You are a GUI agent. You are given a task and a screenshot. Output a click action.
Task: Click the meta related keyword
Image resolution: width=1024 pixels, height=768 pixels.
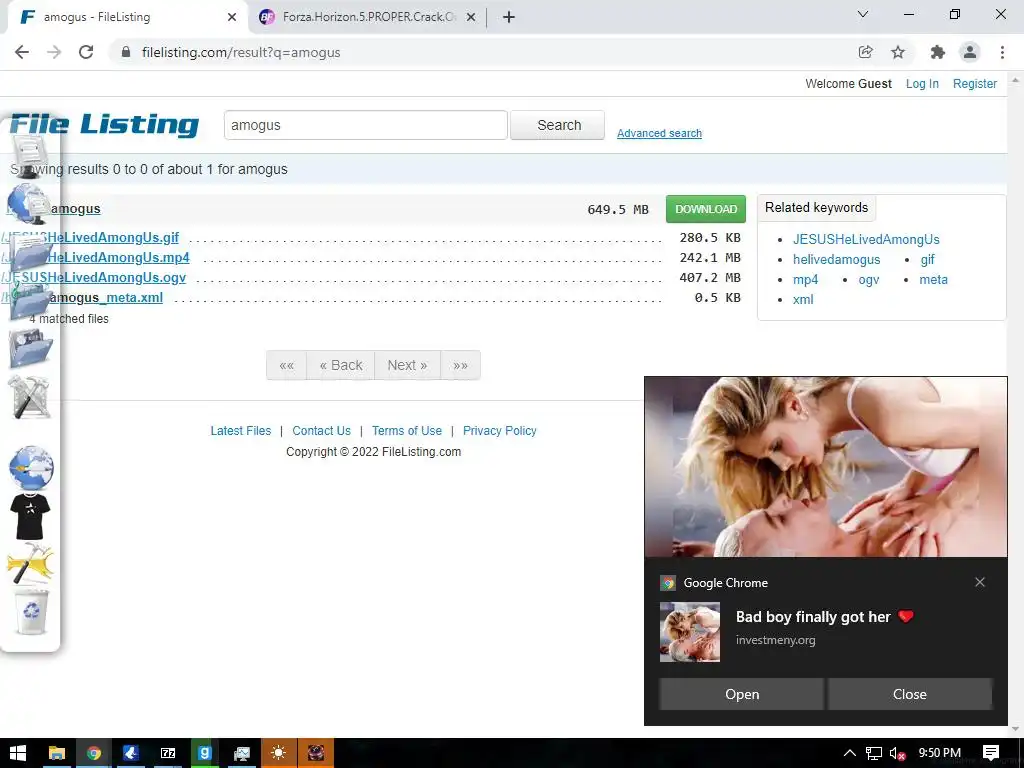[933, 280]
